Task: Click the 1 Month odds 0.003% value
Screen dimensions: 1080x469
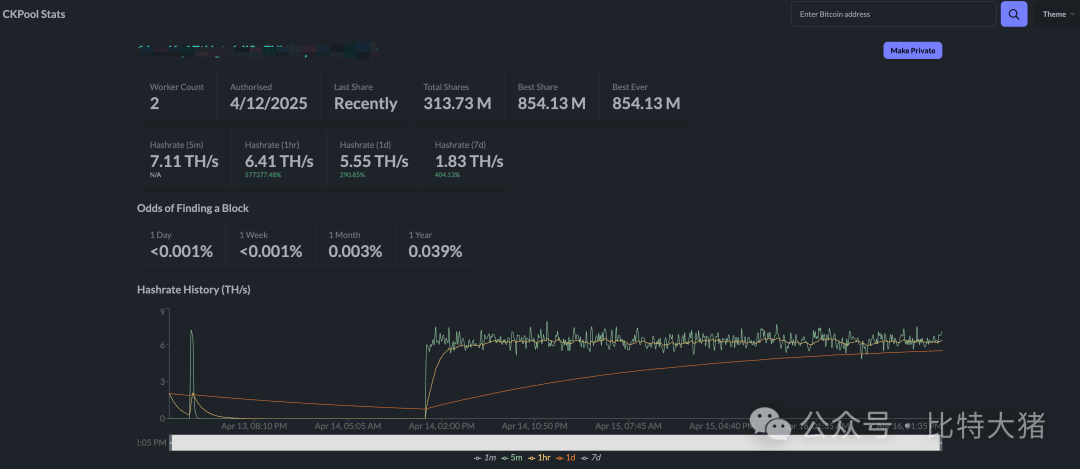Action: pos(355,251)
